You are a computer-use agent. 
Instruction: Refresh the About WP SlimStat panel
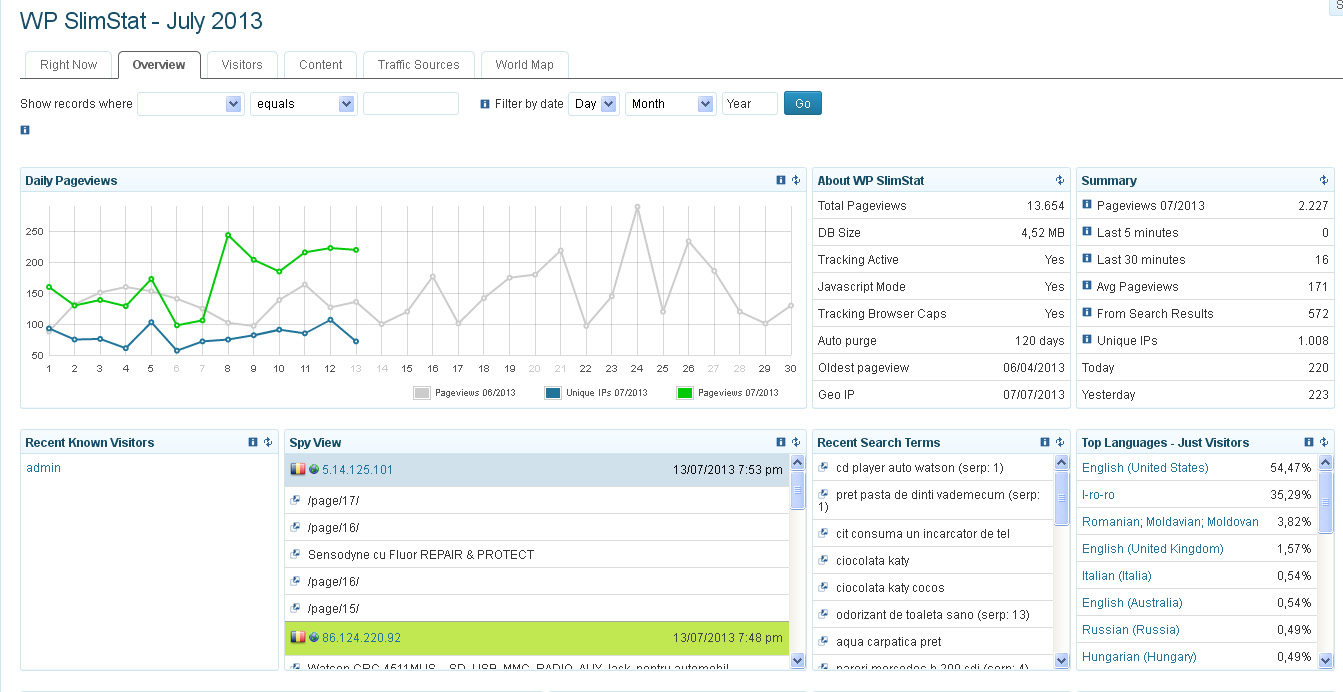[1059, 180]
